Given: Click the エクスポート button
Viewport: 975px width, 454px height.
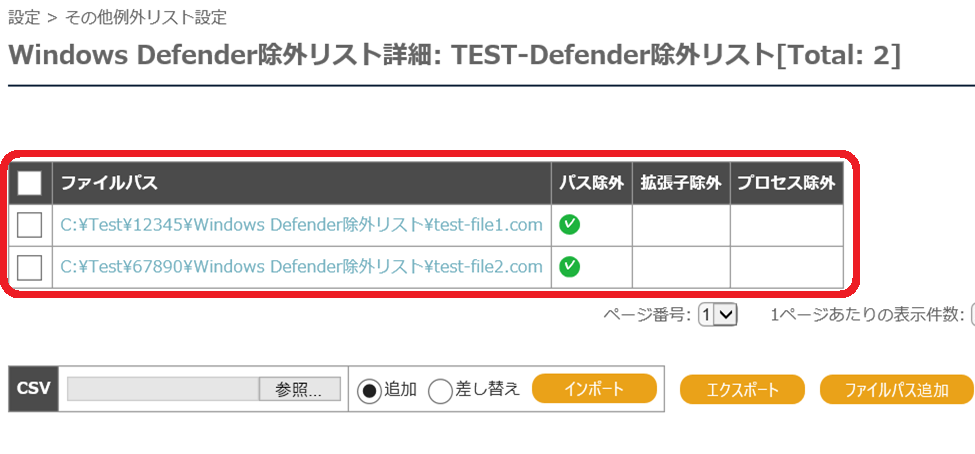Looking at the screenshot, I should click(742, 389).
